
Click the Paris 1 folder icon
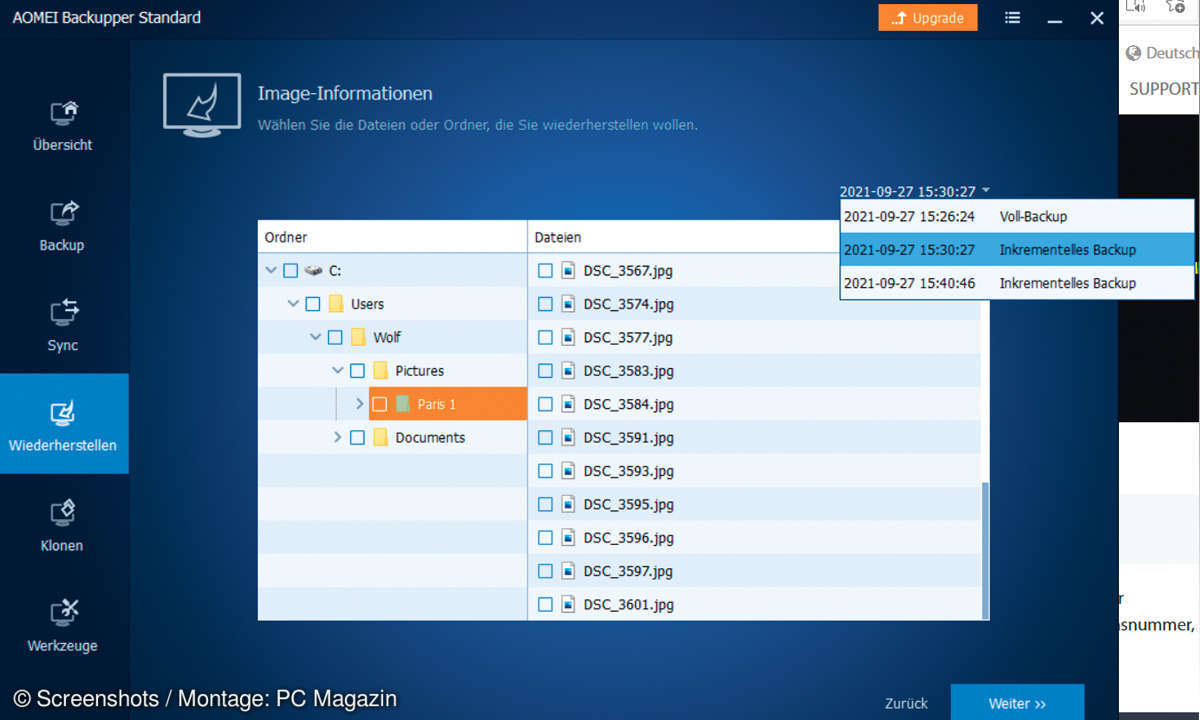click(x=403, y=404)
